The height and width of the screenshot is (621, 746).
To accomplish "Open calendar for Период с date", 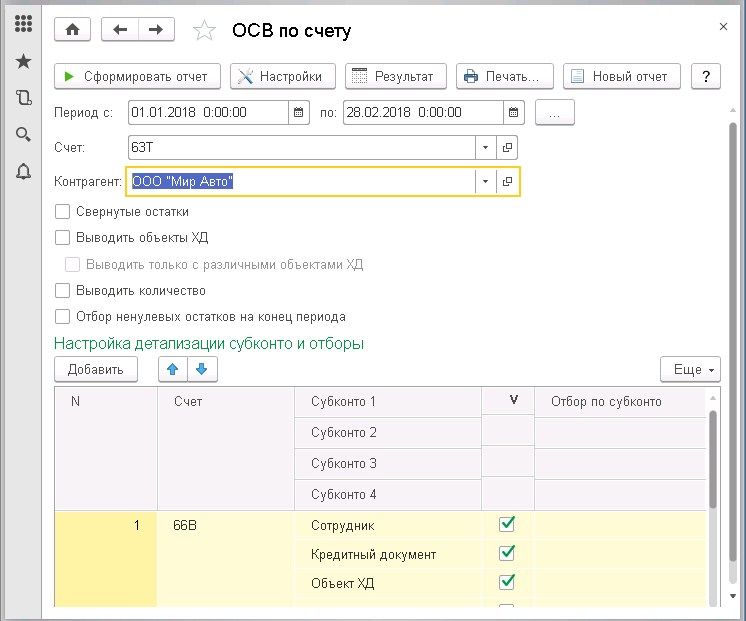I will (x=298, y=112).
